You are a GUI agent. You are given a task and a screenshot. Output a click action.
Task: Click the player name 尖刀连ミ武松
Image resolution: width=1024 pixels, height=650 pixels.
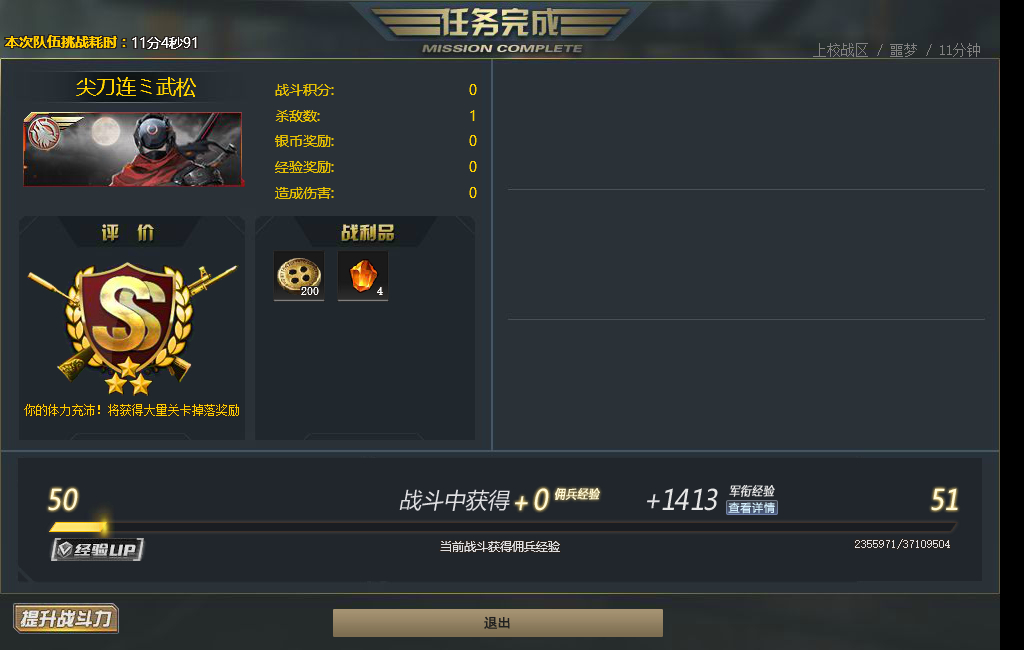136,87
